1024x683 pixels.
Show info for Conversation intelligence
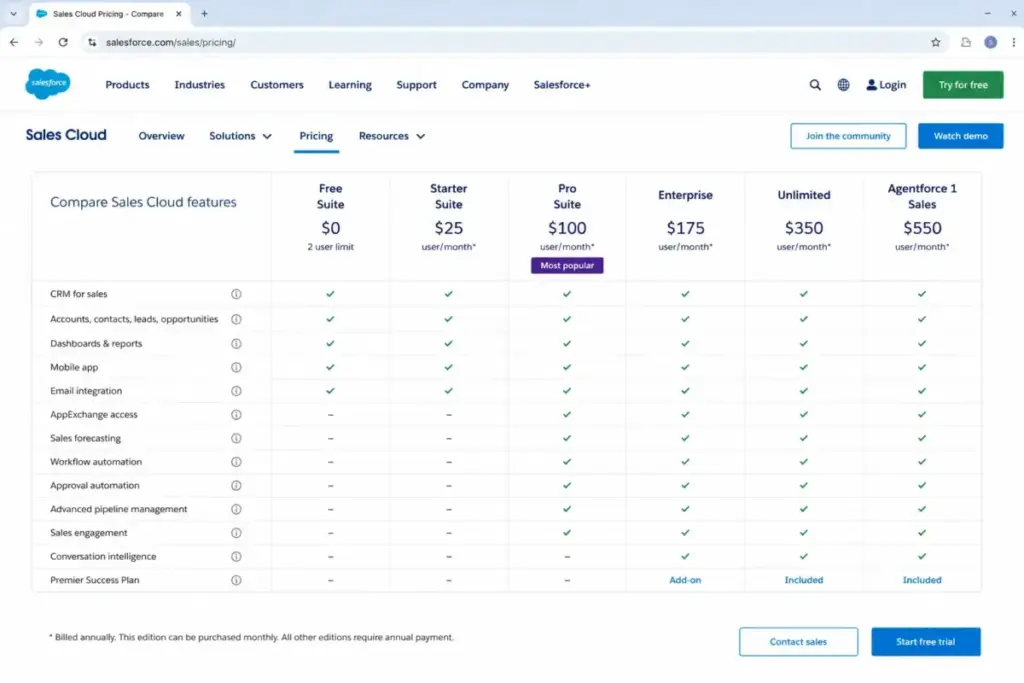click(236, 556)
